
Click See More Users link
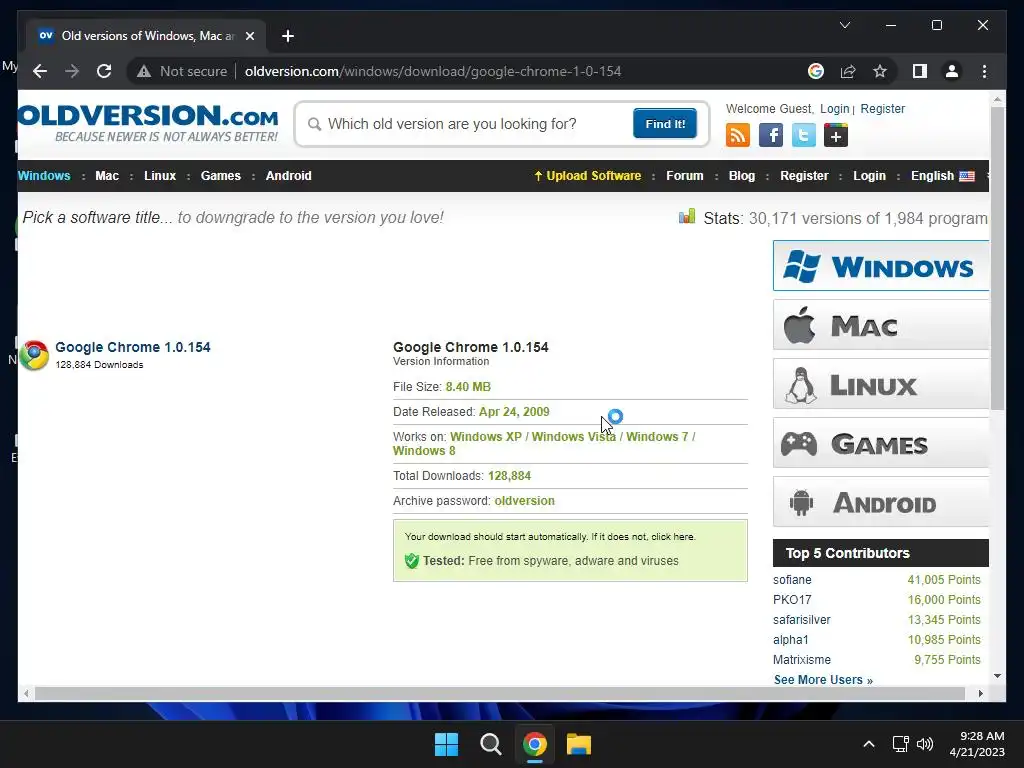click(823, 680)
